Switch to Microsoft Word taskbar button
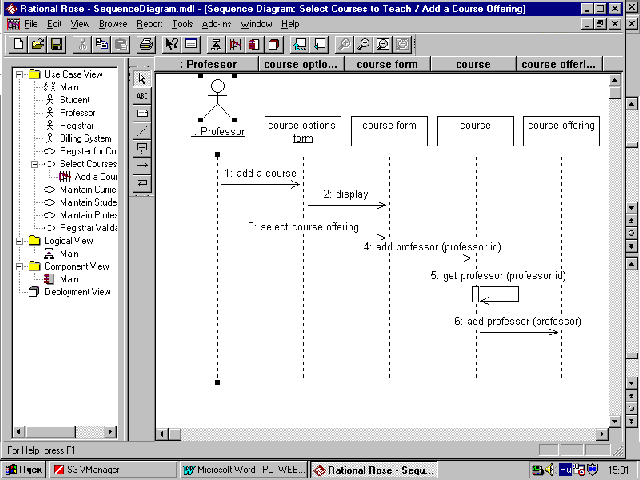The image size is (640, 480). pos(244,470)
